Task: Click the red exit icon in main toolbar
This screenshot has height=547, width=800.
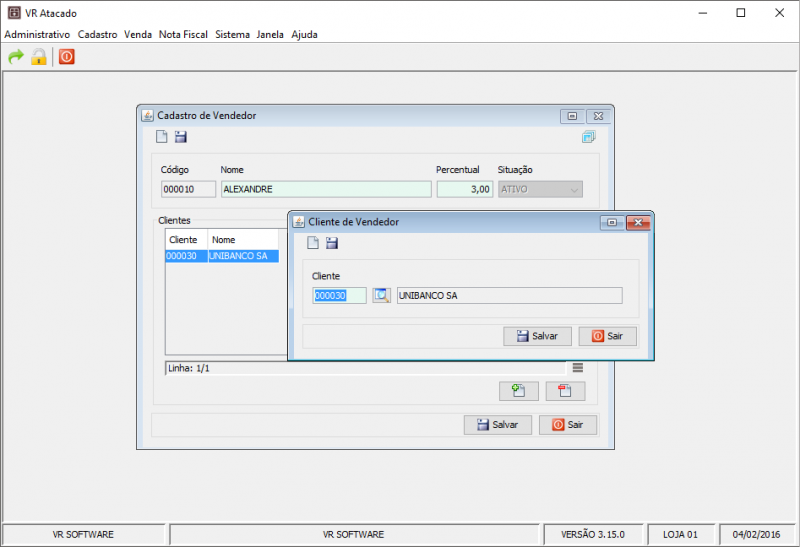Action: 66,56
